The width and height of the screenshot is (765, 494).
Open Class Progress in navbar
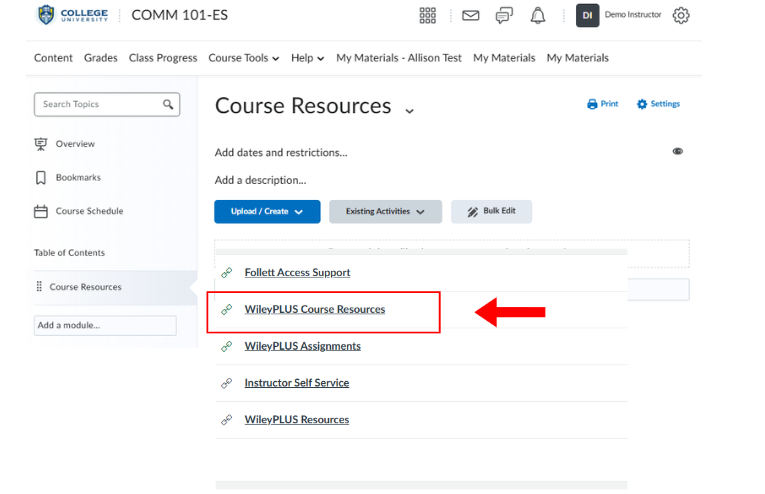click(x=163, y=58)
